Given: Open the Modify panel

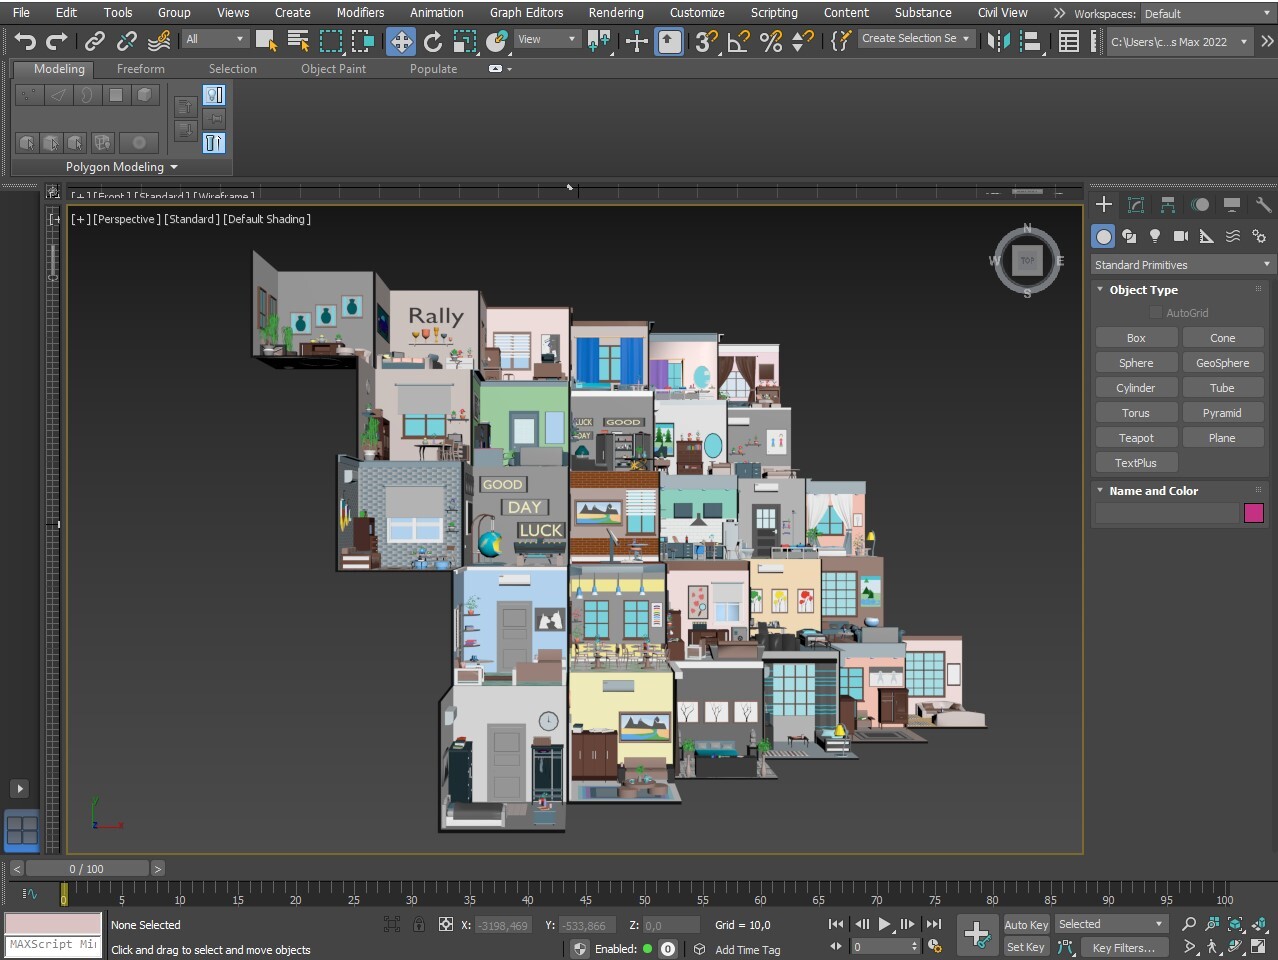Looking at the screenshot, I should 1135,205.
